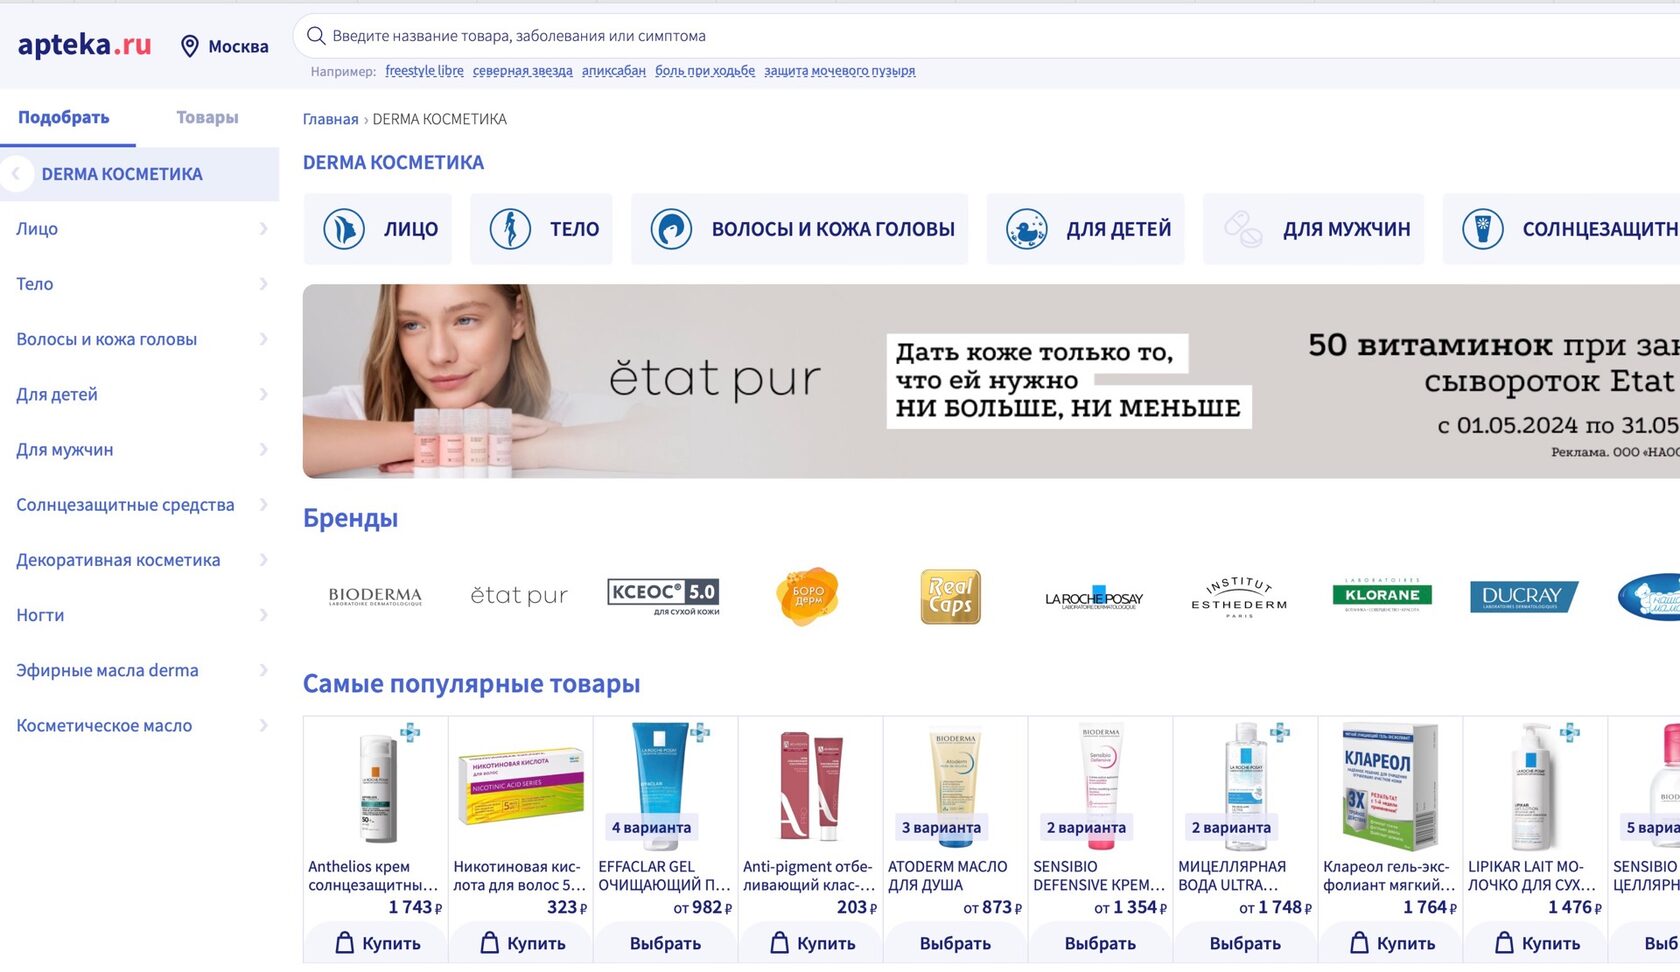This screenshot has height=972, width=1680.
Task: Open the ТЕЛО category body icon
Action: (x=510, y=229)
